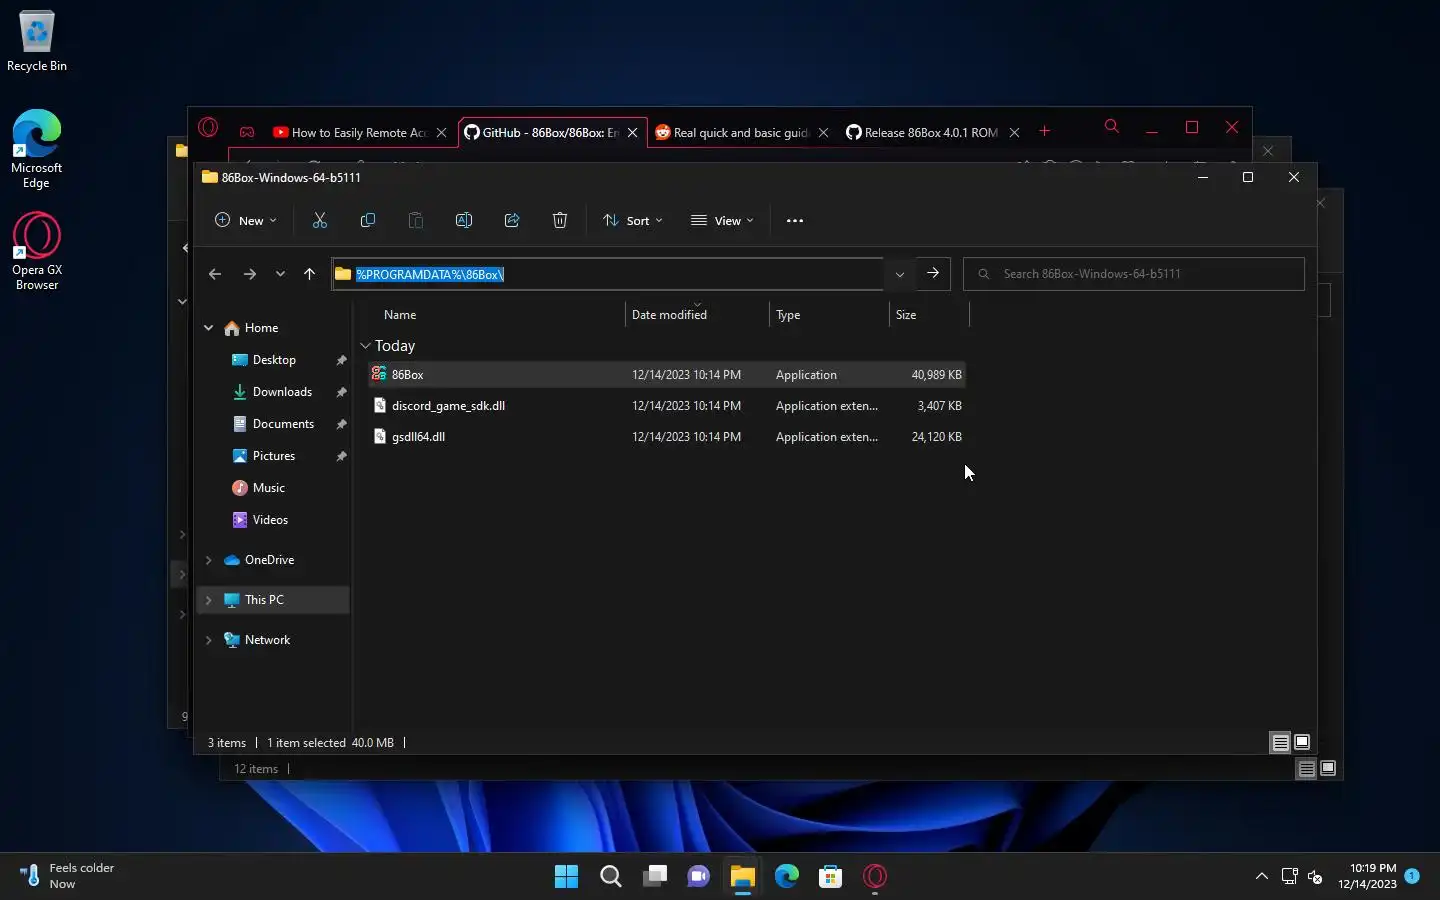1440x900 pixels.
Task: Open a new tab in Opera GX
Action: pyautogui.click(x=1045, y=131)
